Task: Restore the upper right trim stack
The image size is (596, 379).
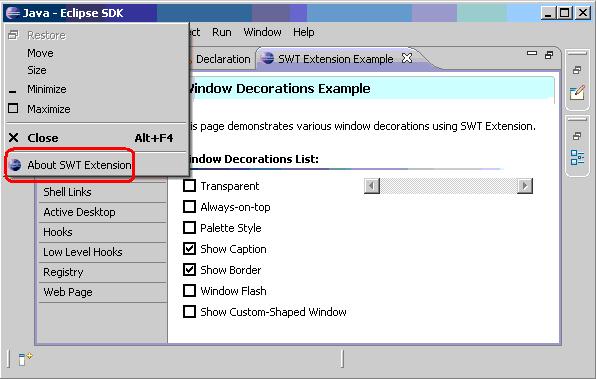Action: click(577, 70)
